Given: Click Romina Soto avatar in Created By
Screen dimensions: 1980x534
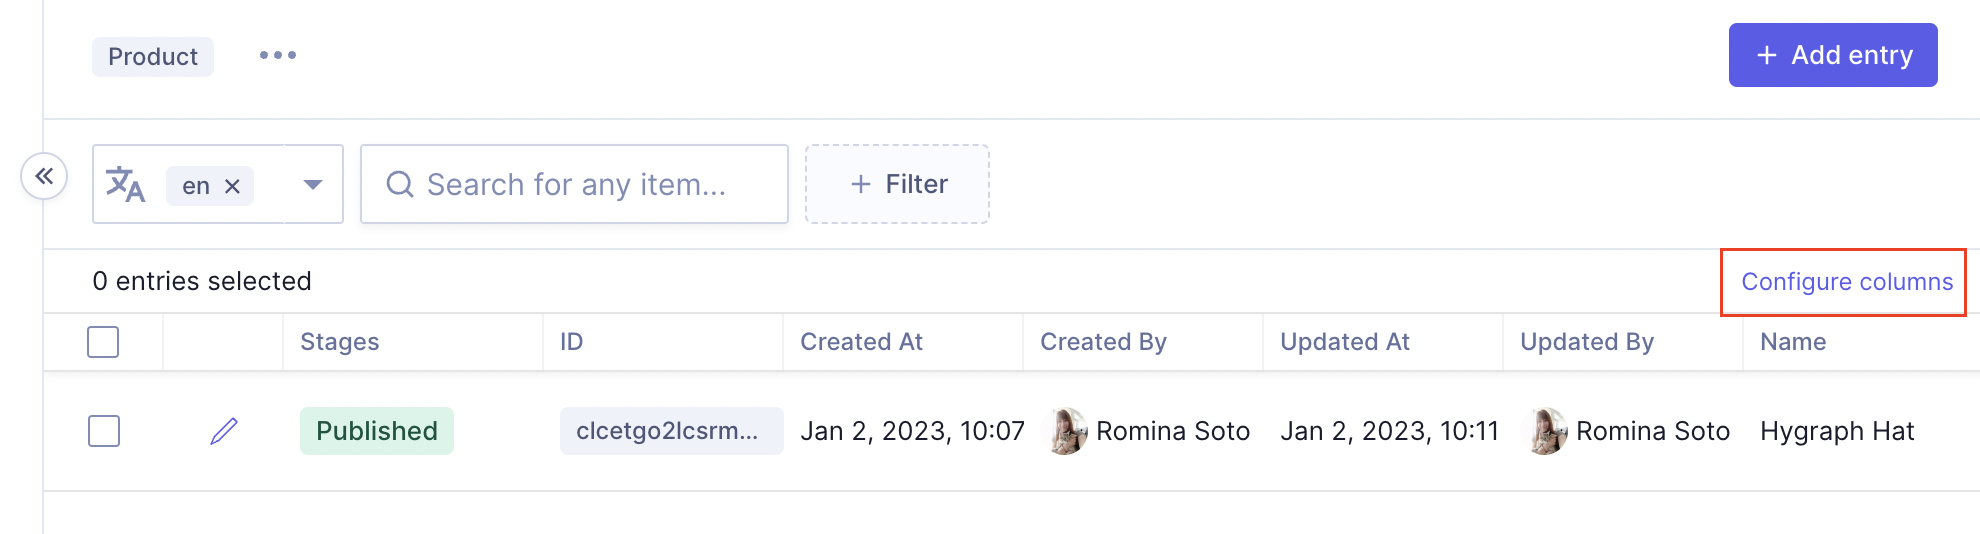Looking at the screenshot, I should click(1067, 431).
